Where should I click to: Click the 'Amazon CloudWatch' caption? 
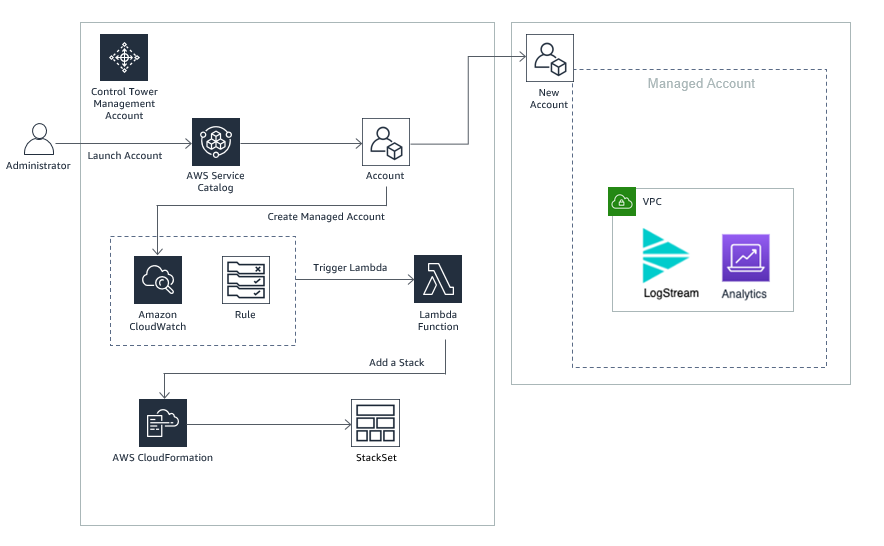[x=157, y=320]
